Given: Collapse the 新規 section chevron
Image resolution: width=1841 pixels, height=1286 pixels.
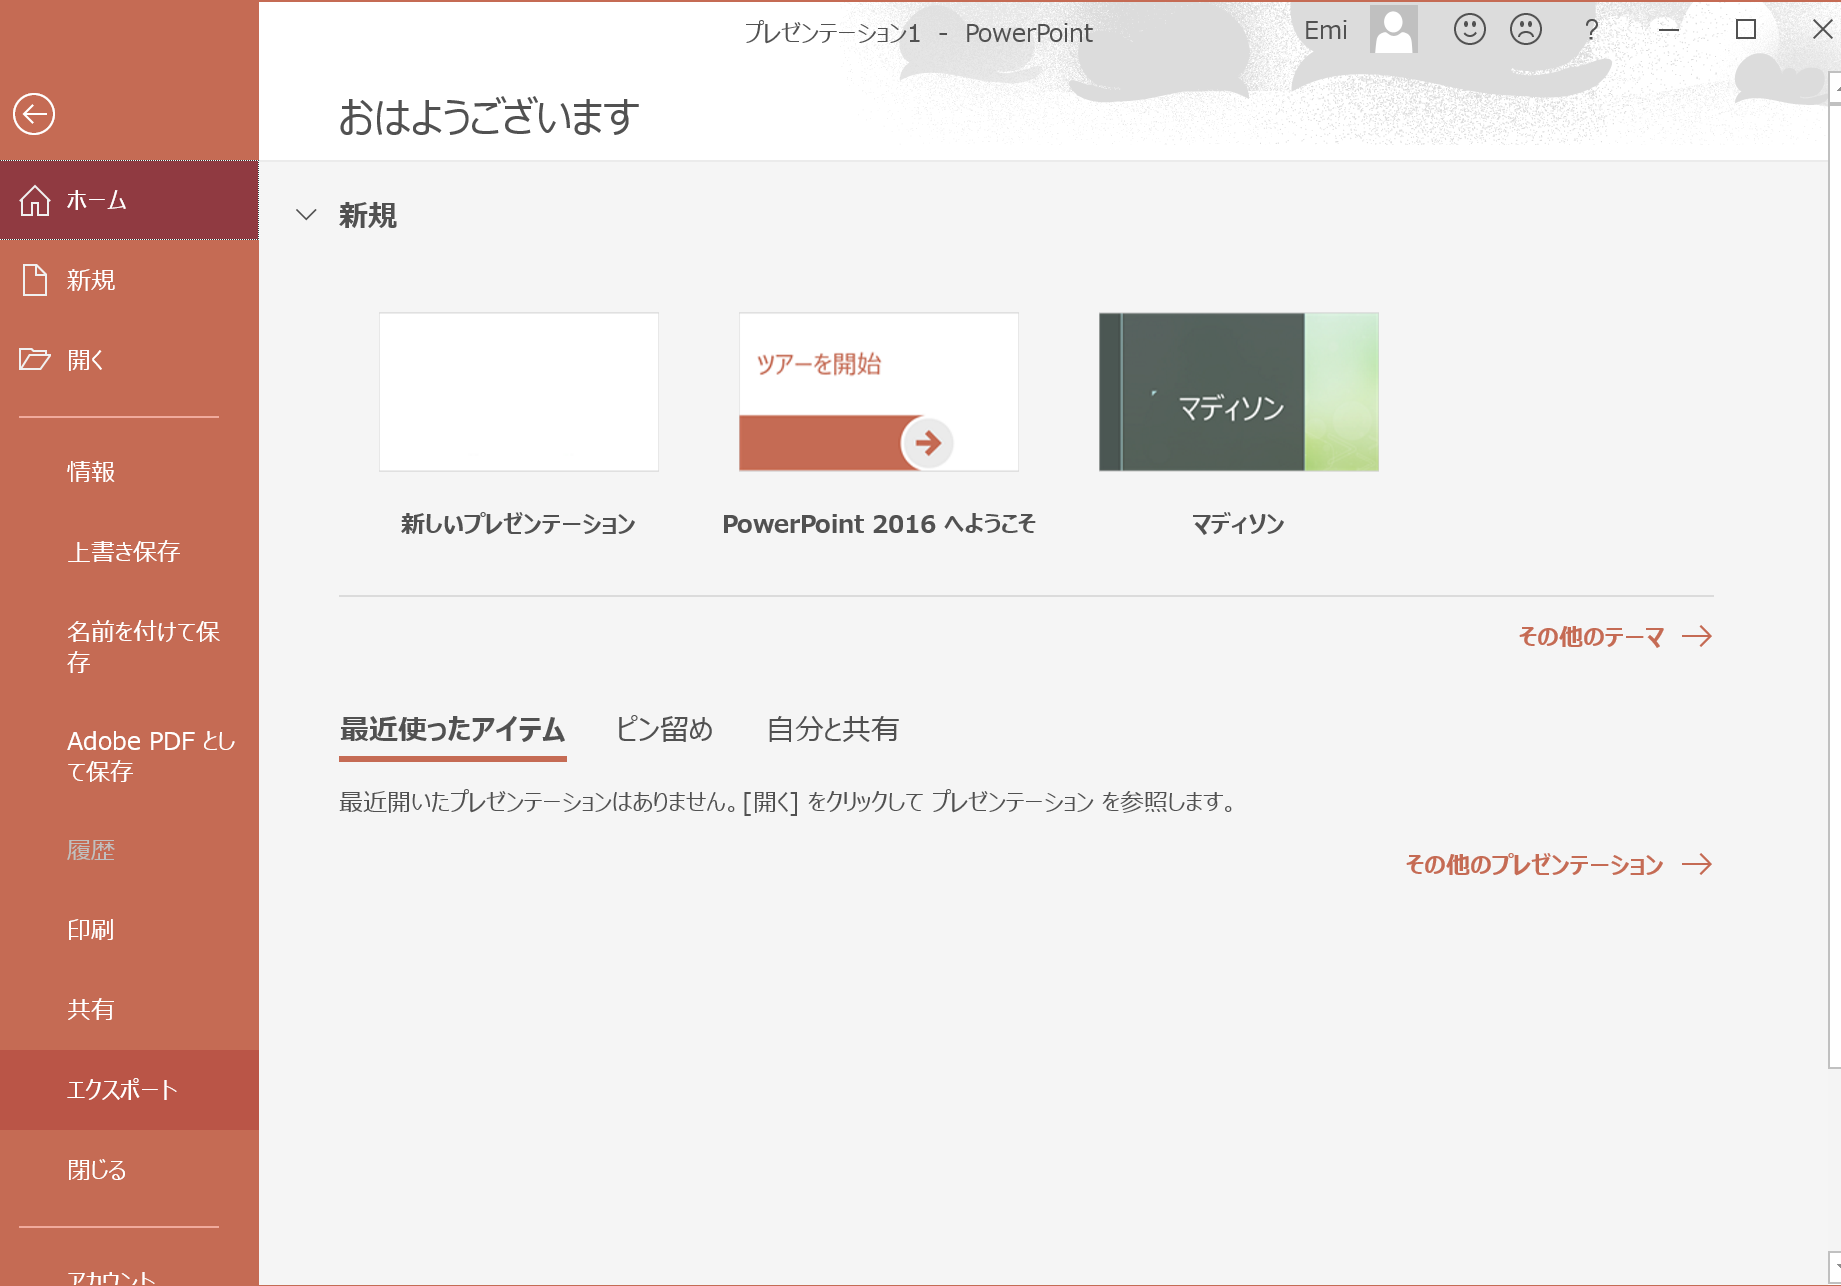Looking at the screenshot, I should [307, 215].
